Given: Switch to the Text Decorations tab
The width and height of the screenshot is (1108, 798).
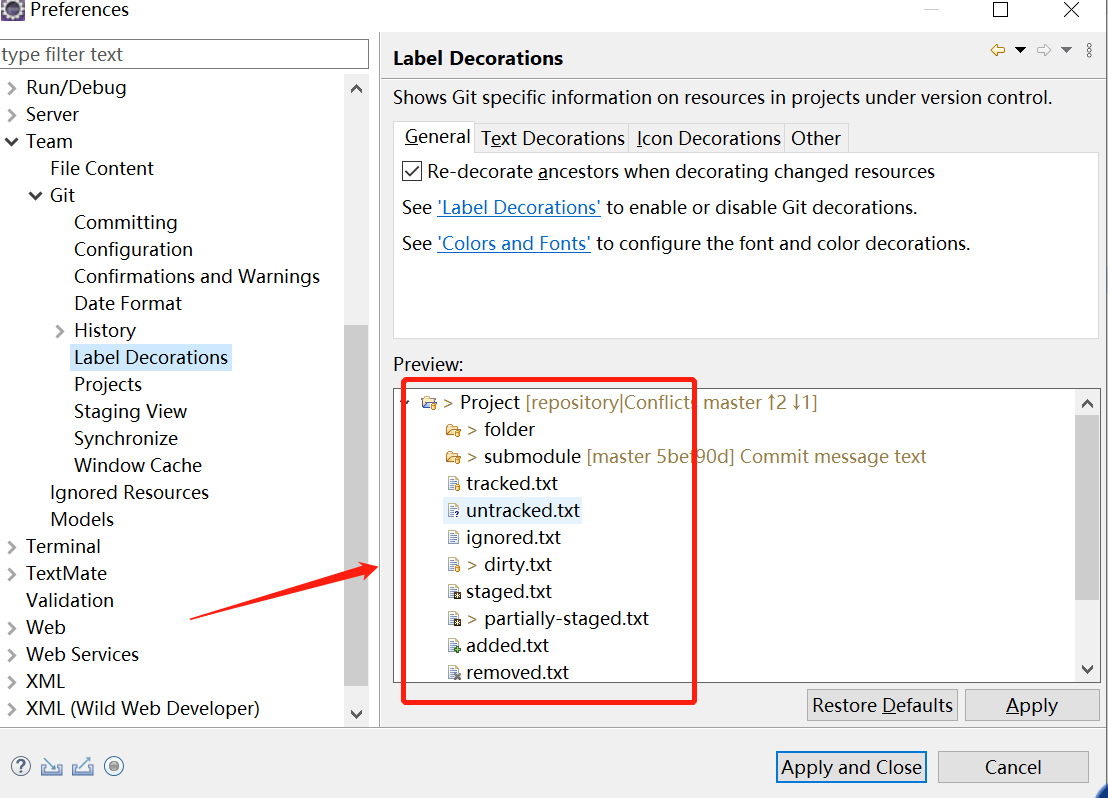Looking at the screenshot, I should pyautogui.click(x=552, y=138).
